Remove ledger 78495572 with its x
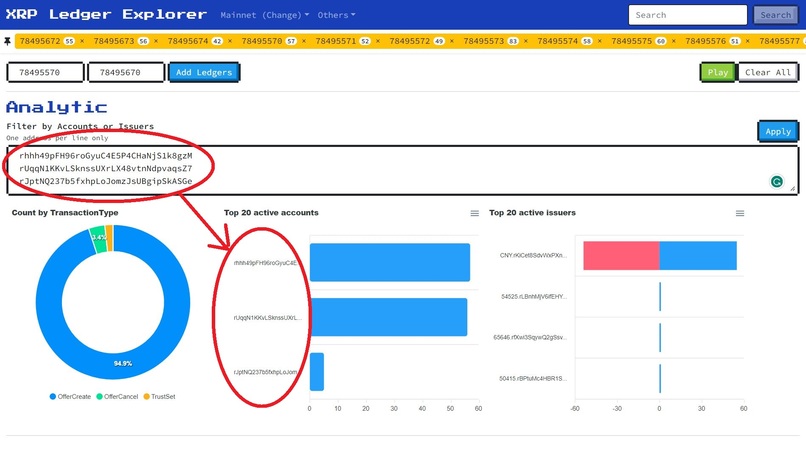 tap(452, 41)
